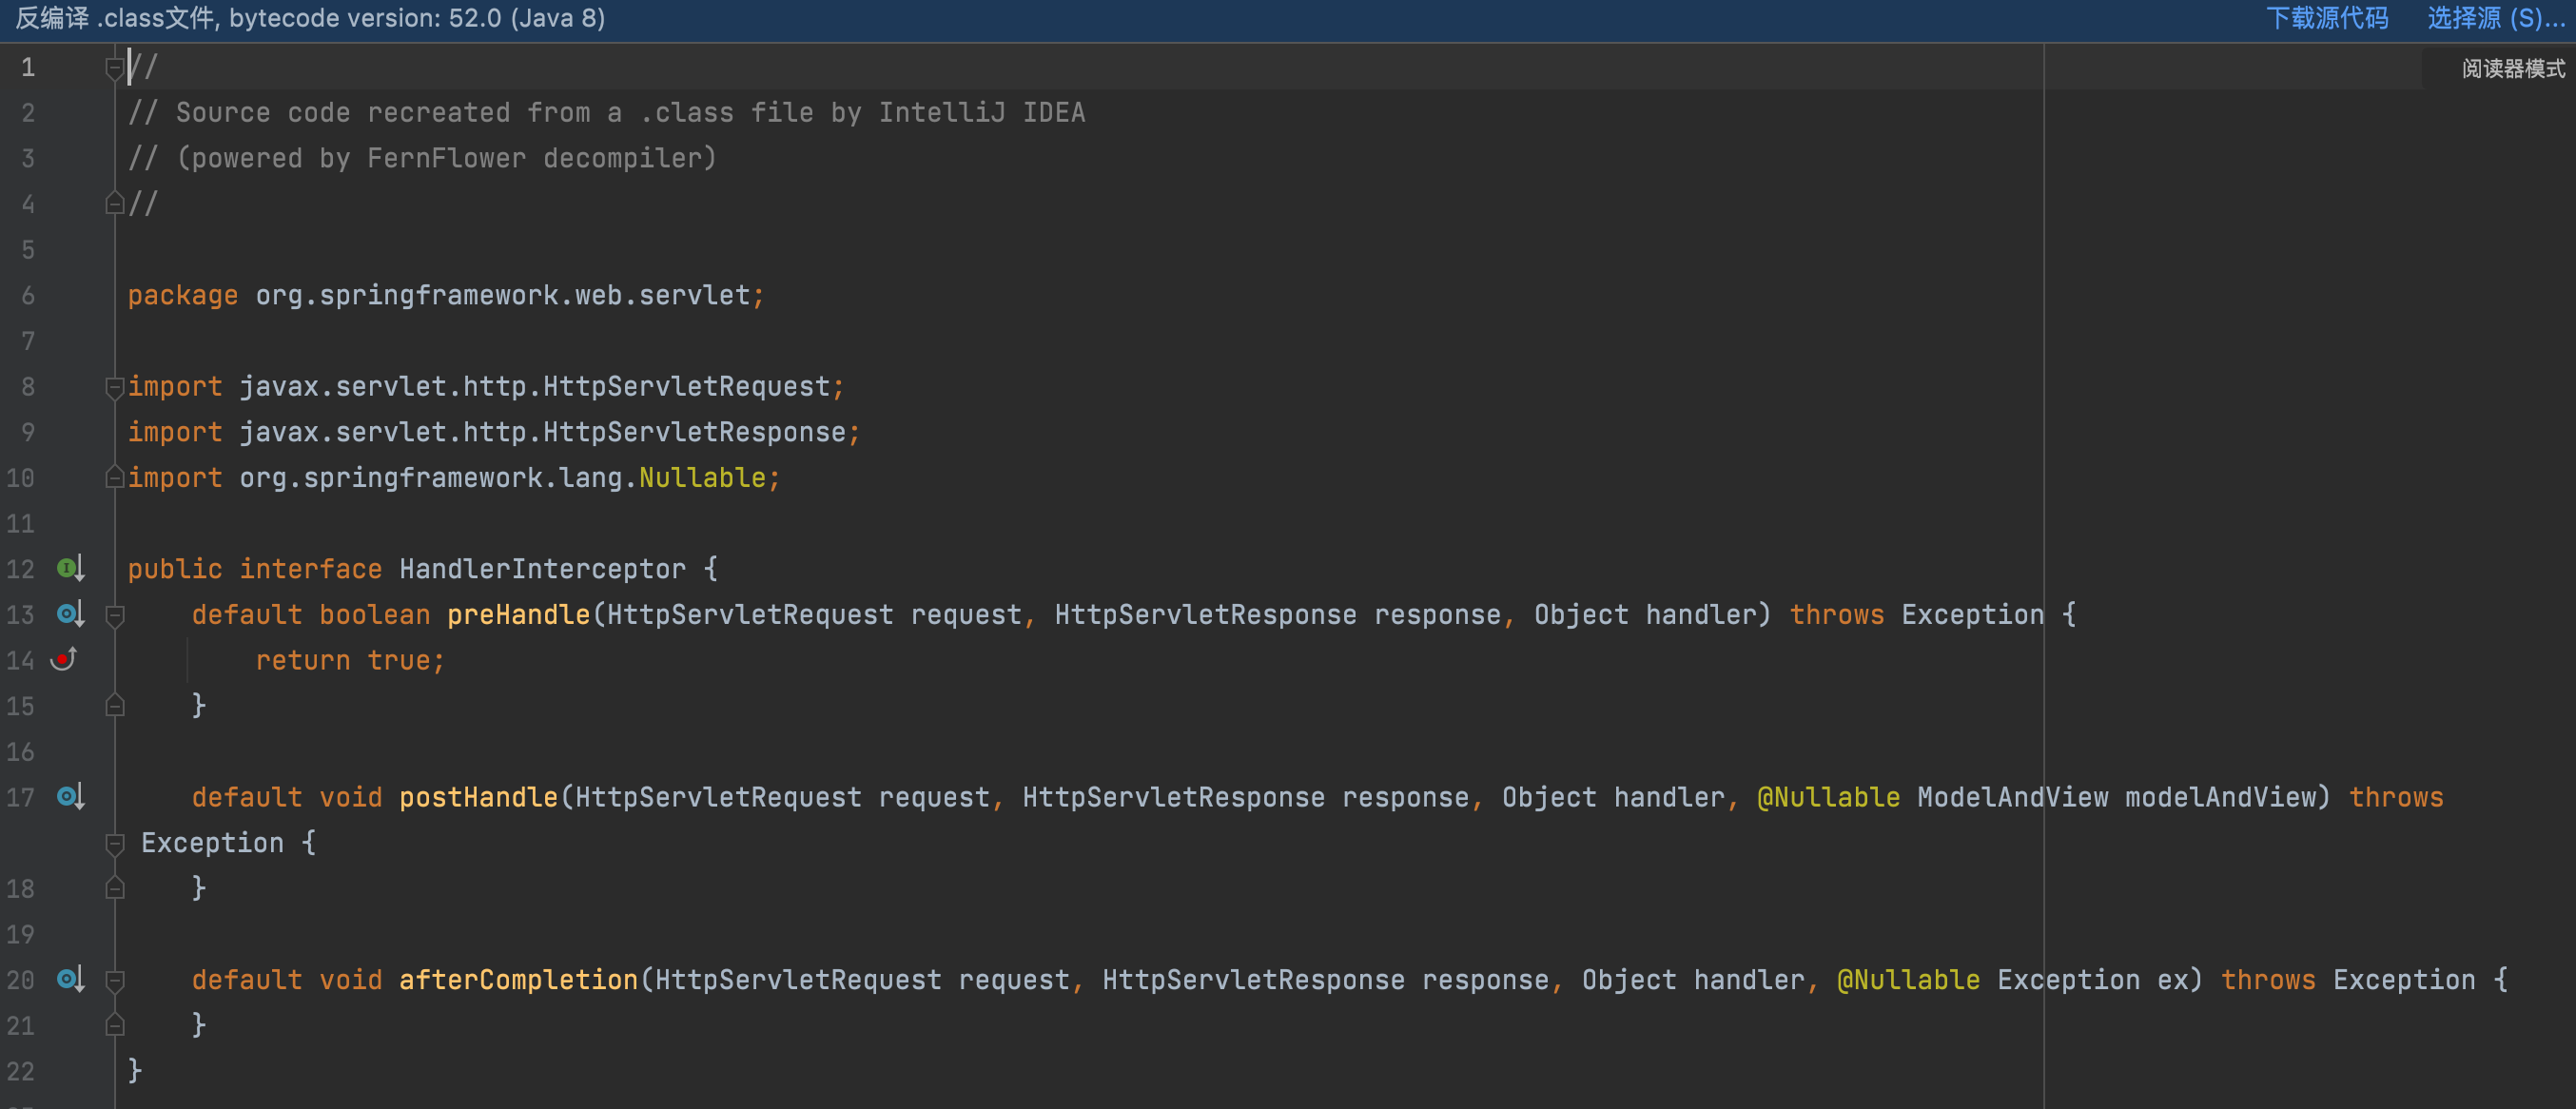Click the closing fold marker on line 18

point(114,888)
